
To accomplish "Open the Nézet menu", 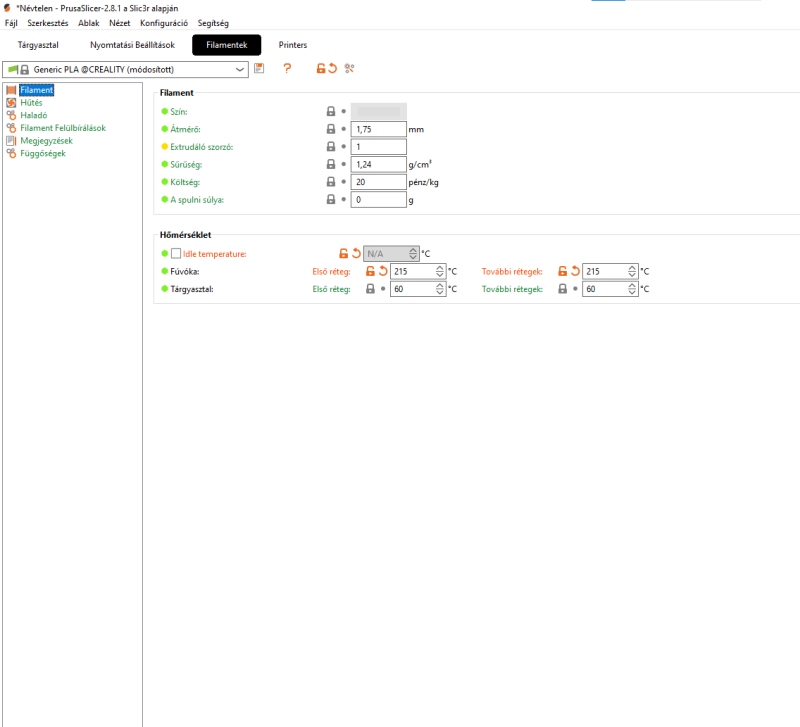I will tap(119, 23).
